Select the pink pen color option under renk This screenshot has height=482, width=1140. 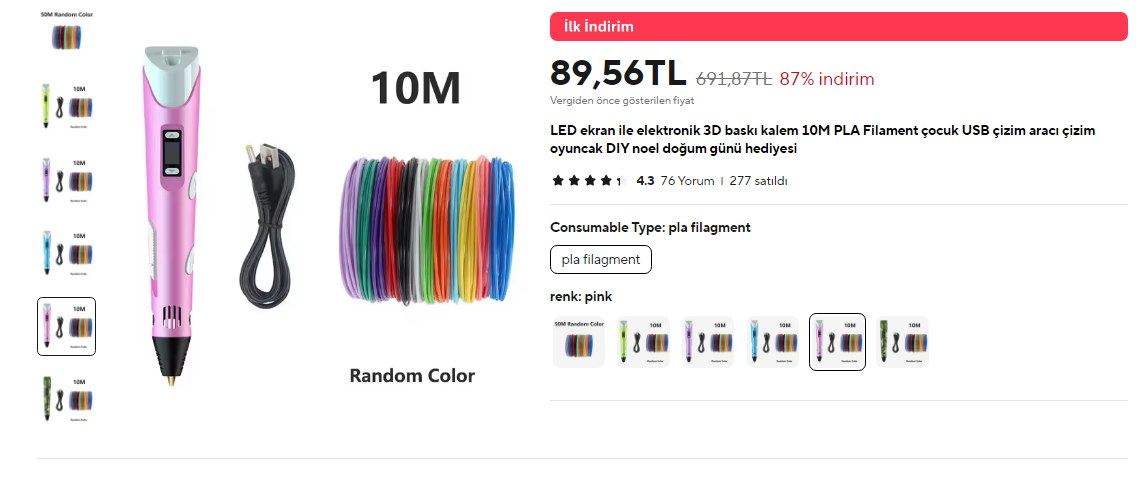tap(837, 342)
